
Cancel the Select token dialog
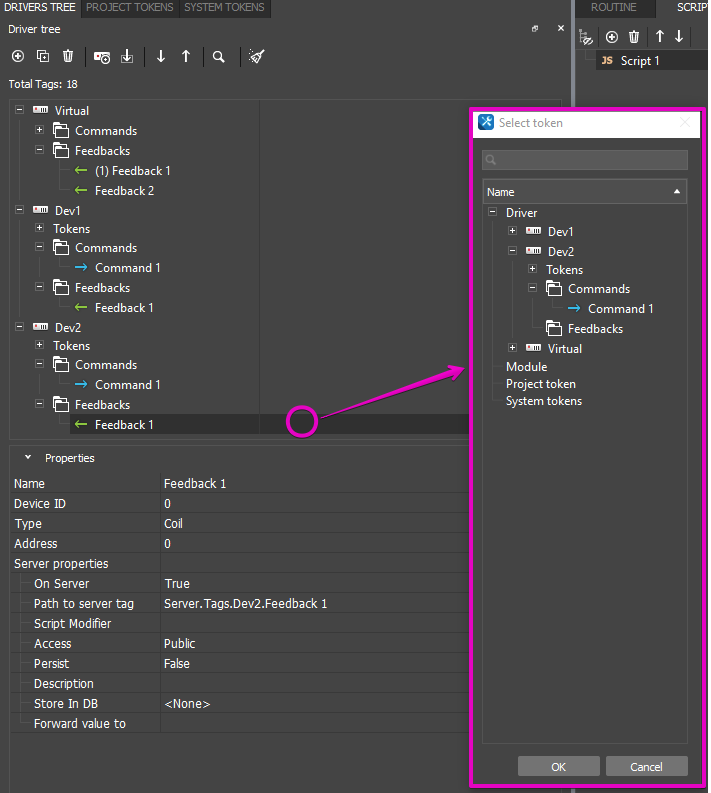pos(646,766)
